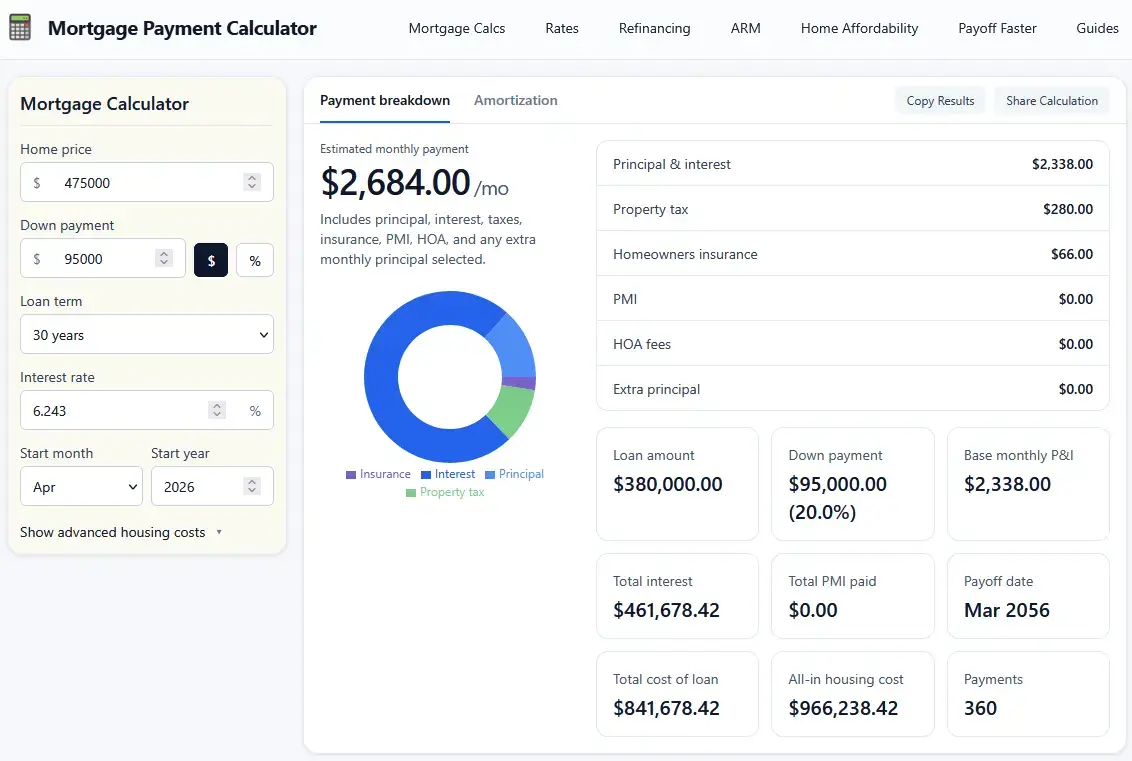This screenshot has width=1132, height=761.
Task: Navigate to Home Affordability
Action: pos(859,28)
